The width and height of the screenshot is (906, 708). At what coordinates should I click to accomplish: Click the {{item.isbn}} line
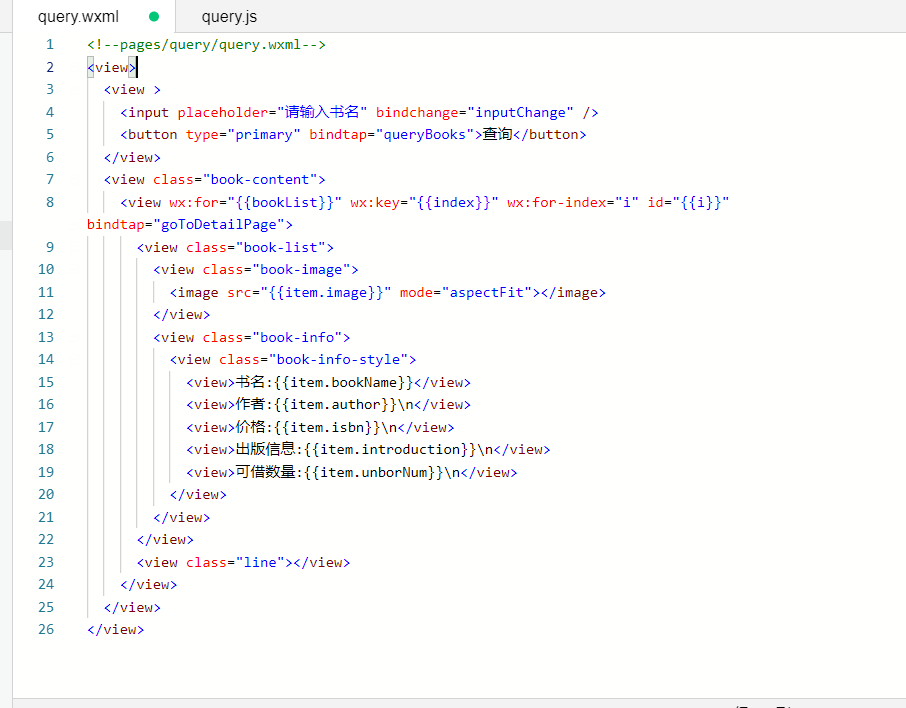320,428
